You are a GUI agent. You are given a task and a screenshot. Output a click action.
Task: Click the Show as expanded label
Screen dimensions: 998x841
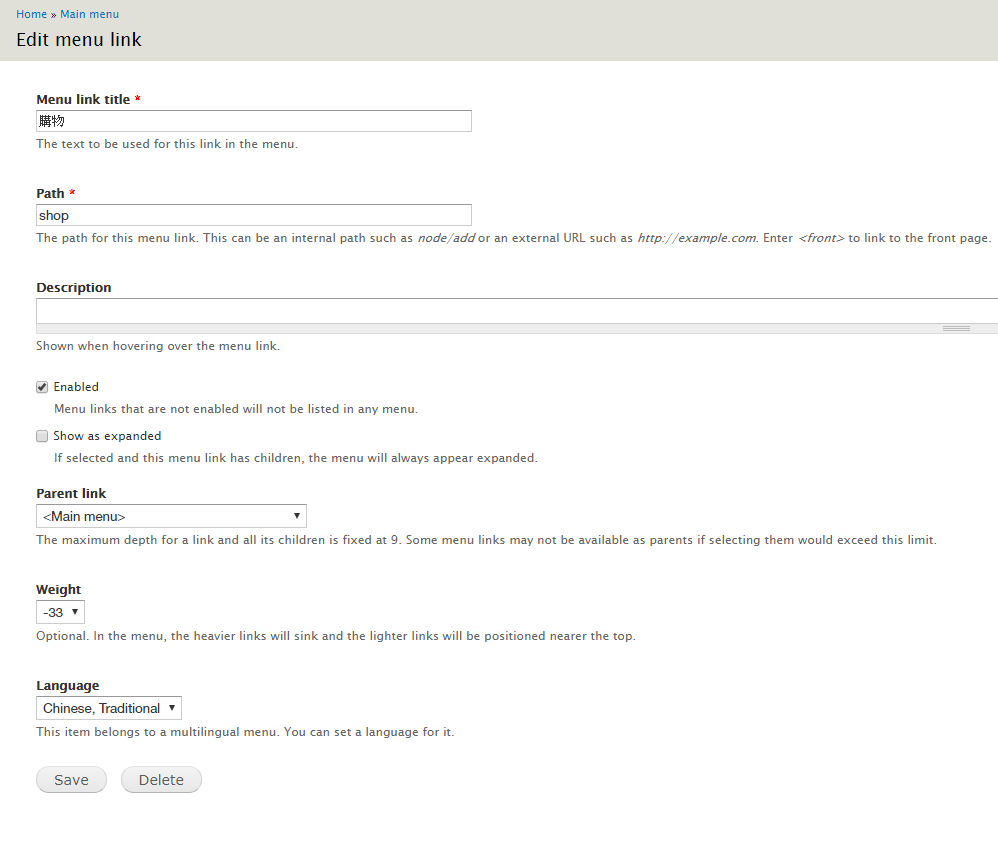click(x=107, y=436)
